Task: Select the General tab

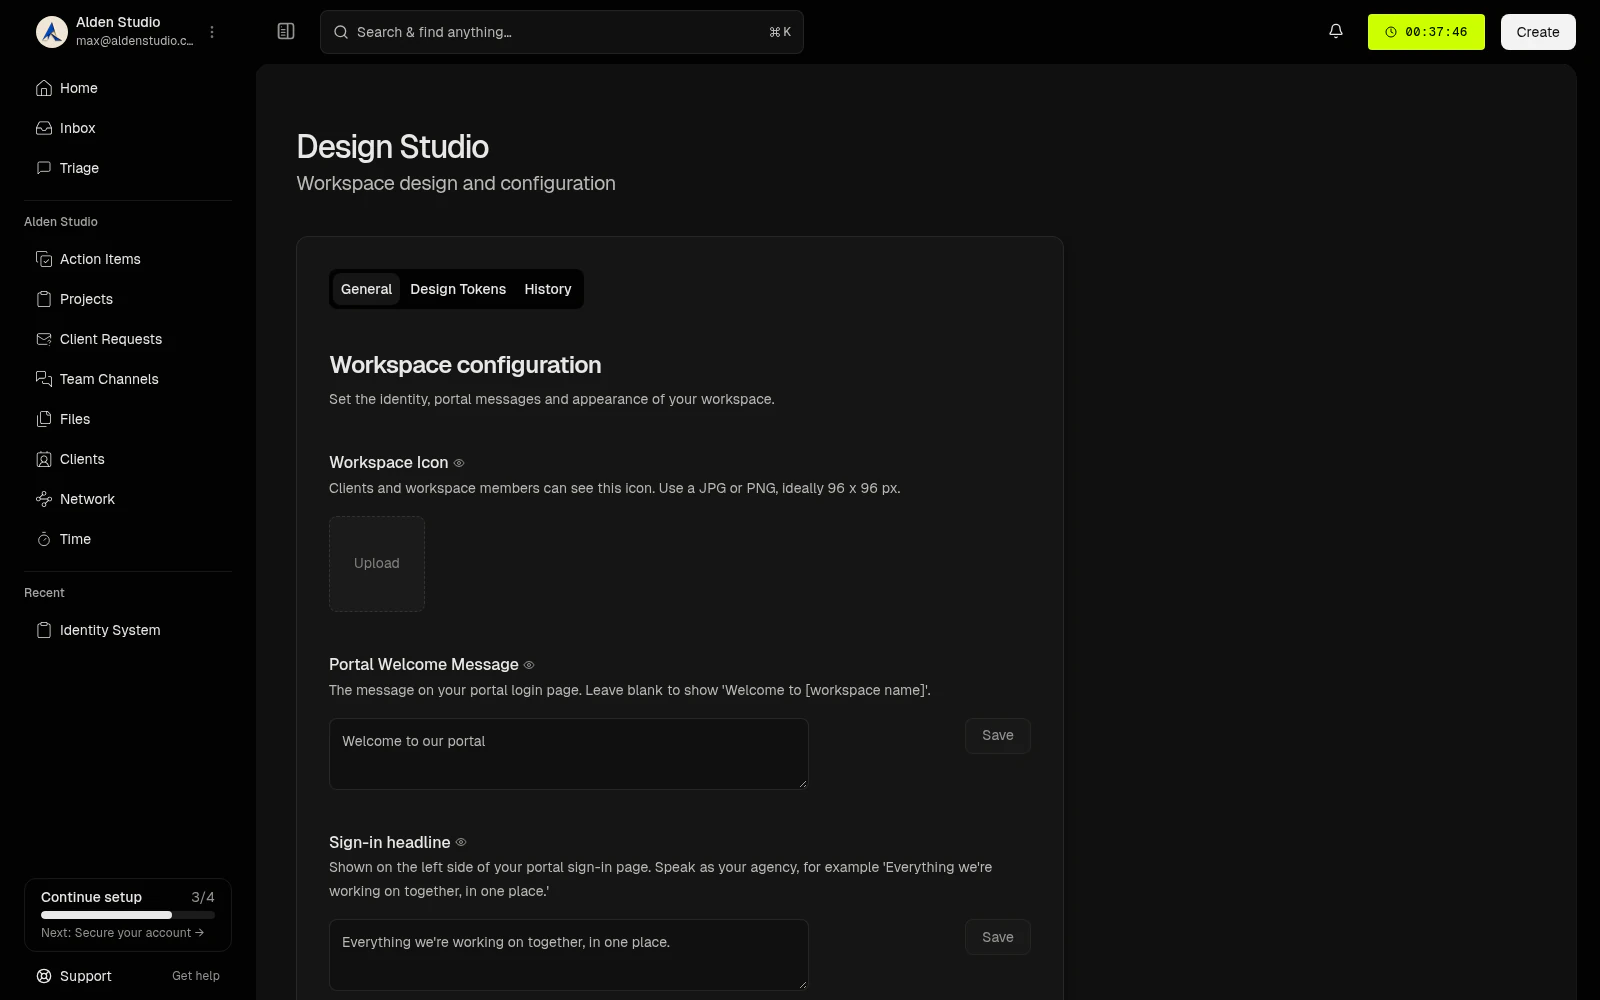Action: (x=366, y=289)
